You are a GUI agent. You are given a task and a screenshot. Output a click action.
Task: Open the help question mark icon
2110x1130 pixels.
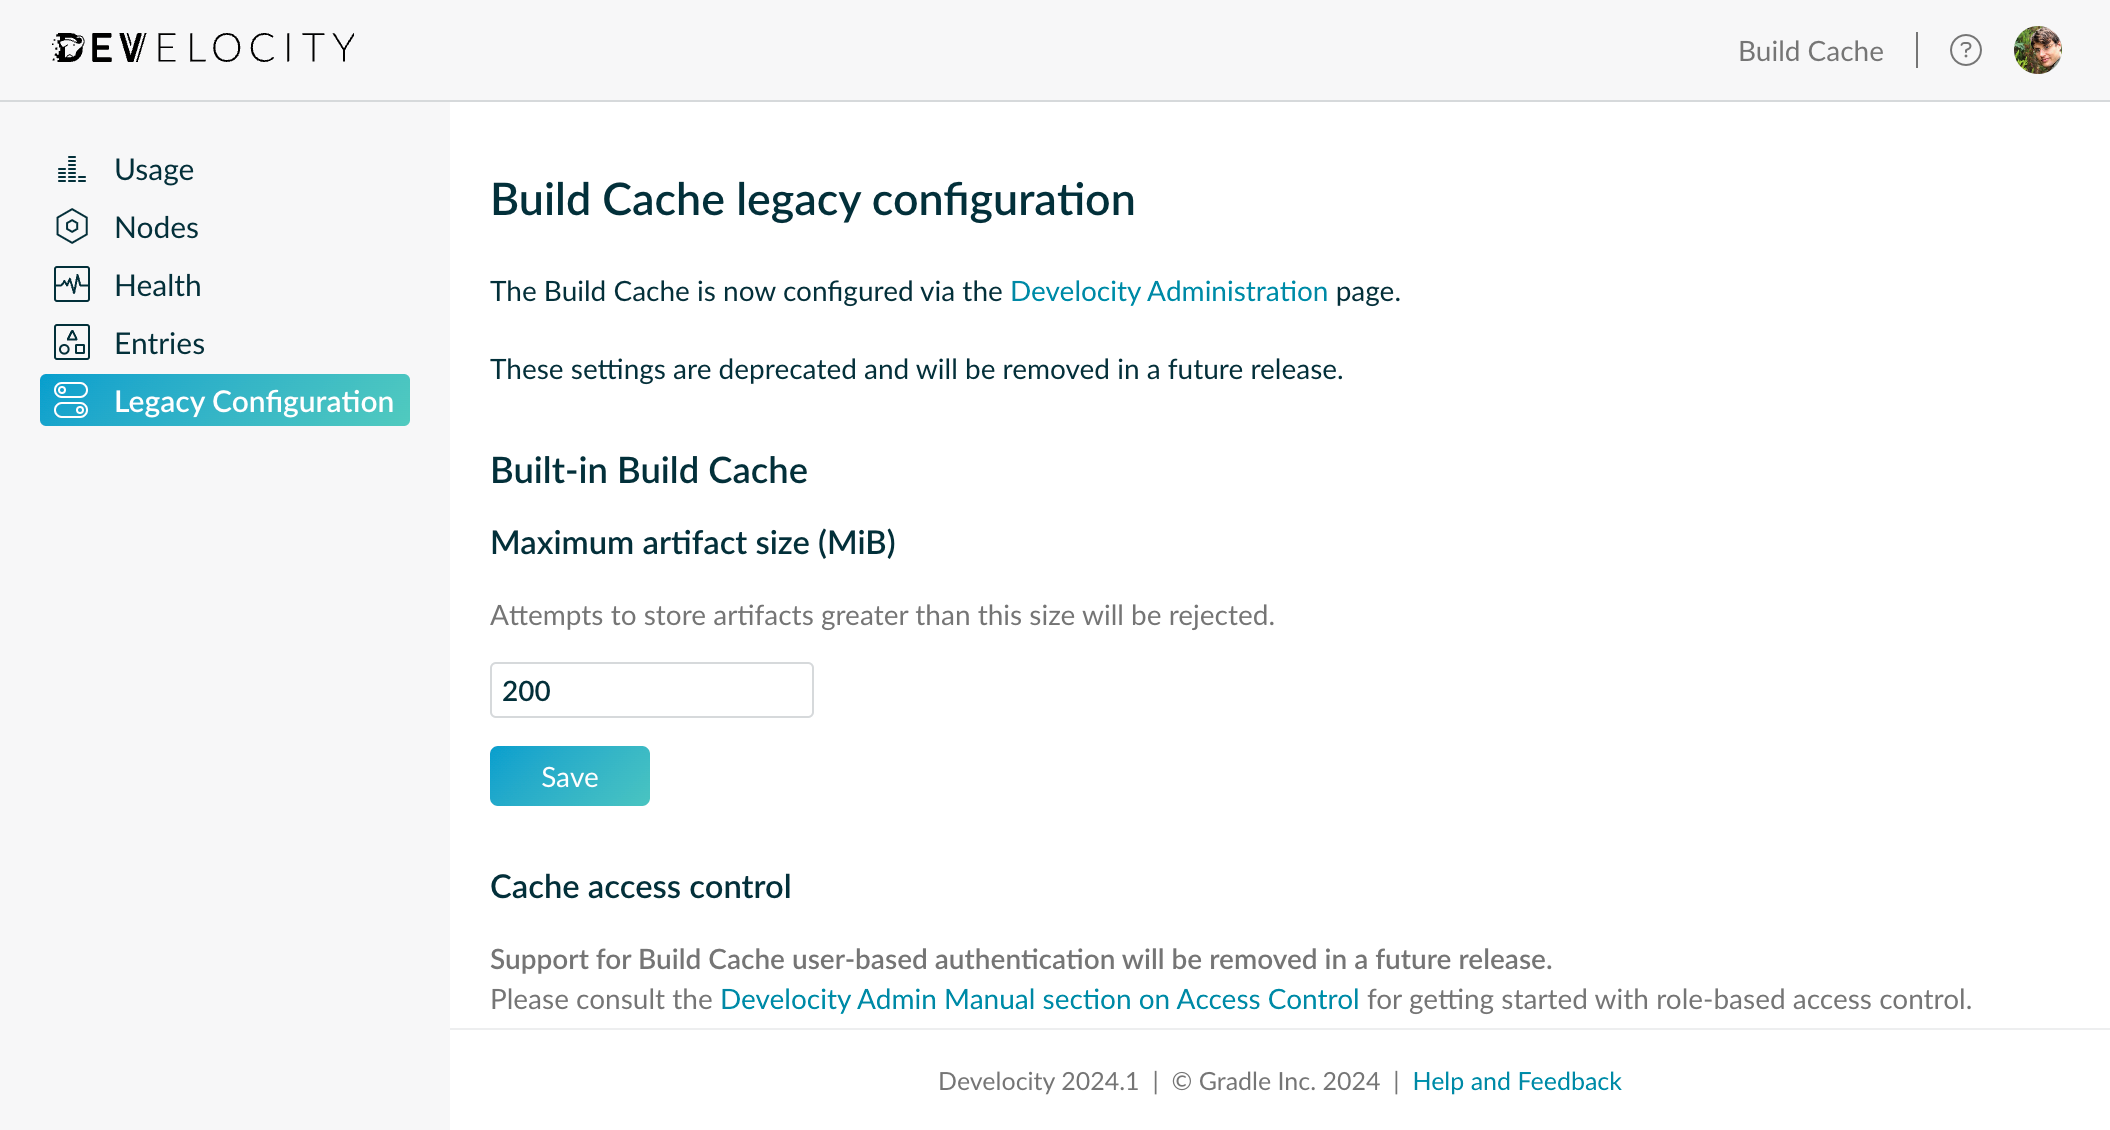[1966, 50]
